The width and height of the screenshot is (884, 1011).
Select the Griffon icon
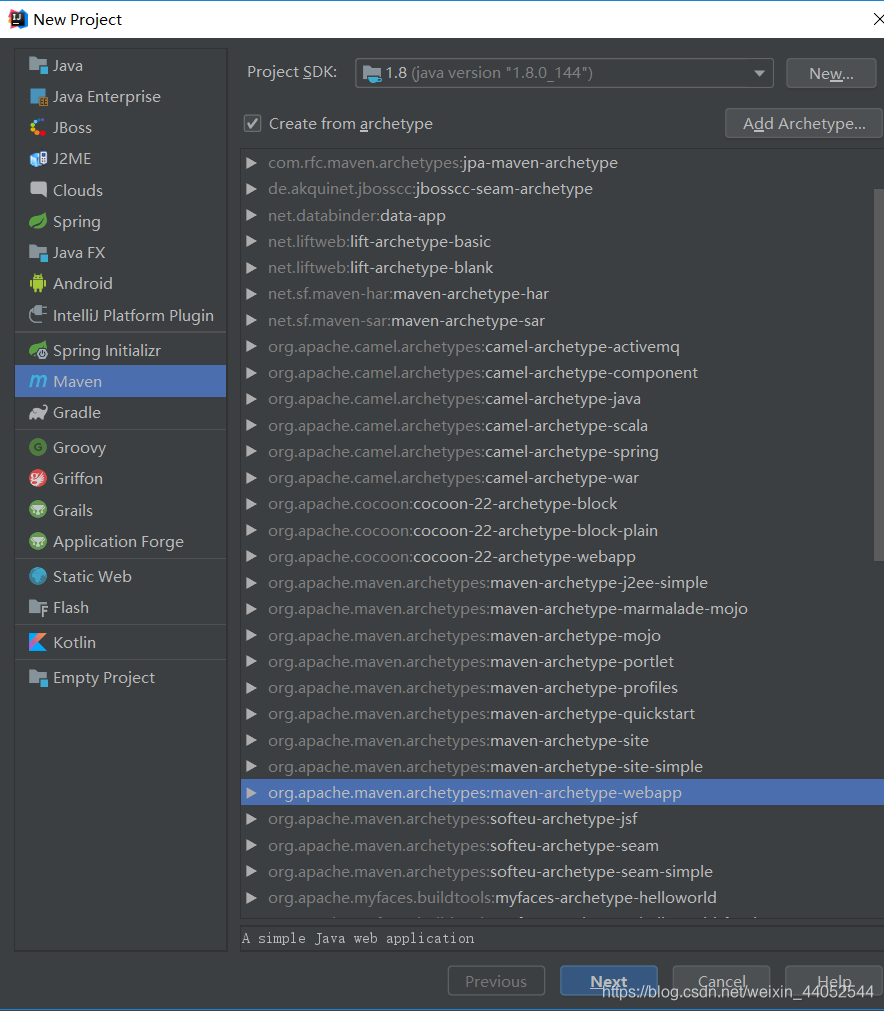(38, 478)
